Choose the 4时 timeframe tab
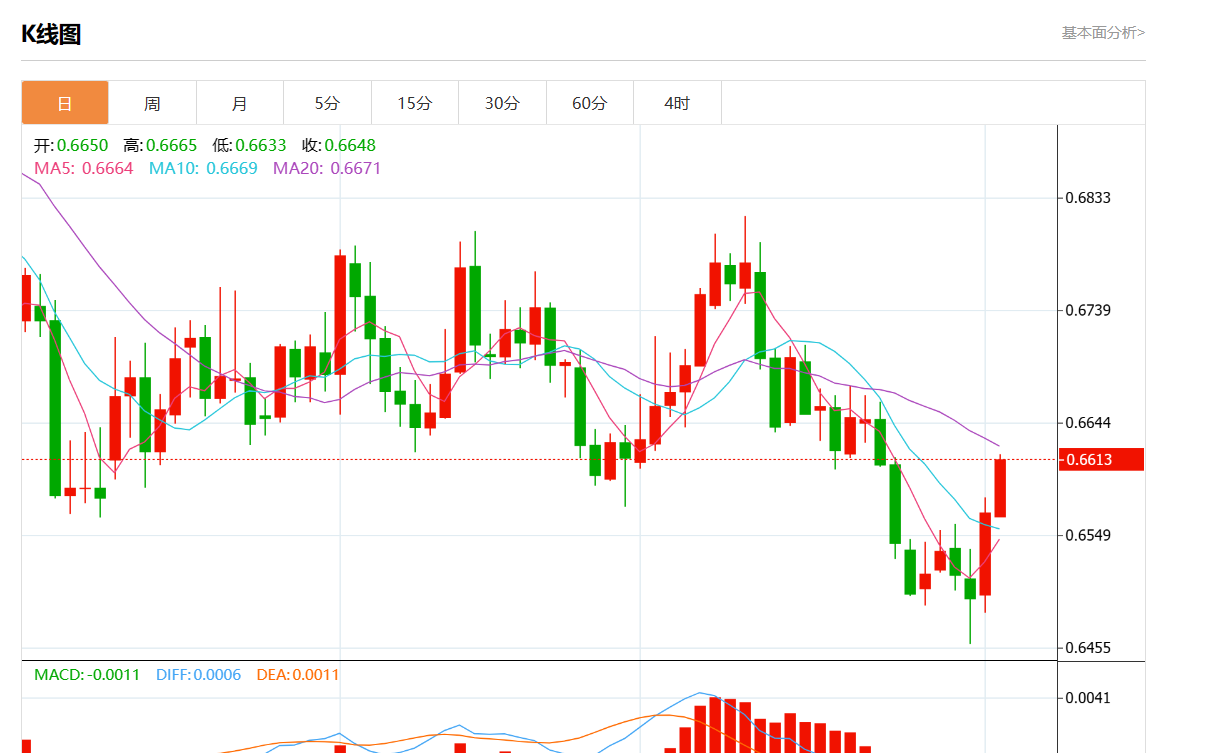The width and height of the screenshot is (1222, 753). (x=677, y=103)
